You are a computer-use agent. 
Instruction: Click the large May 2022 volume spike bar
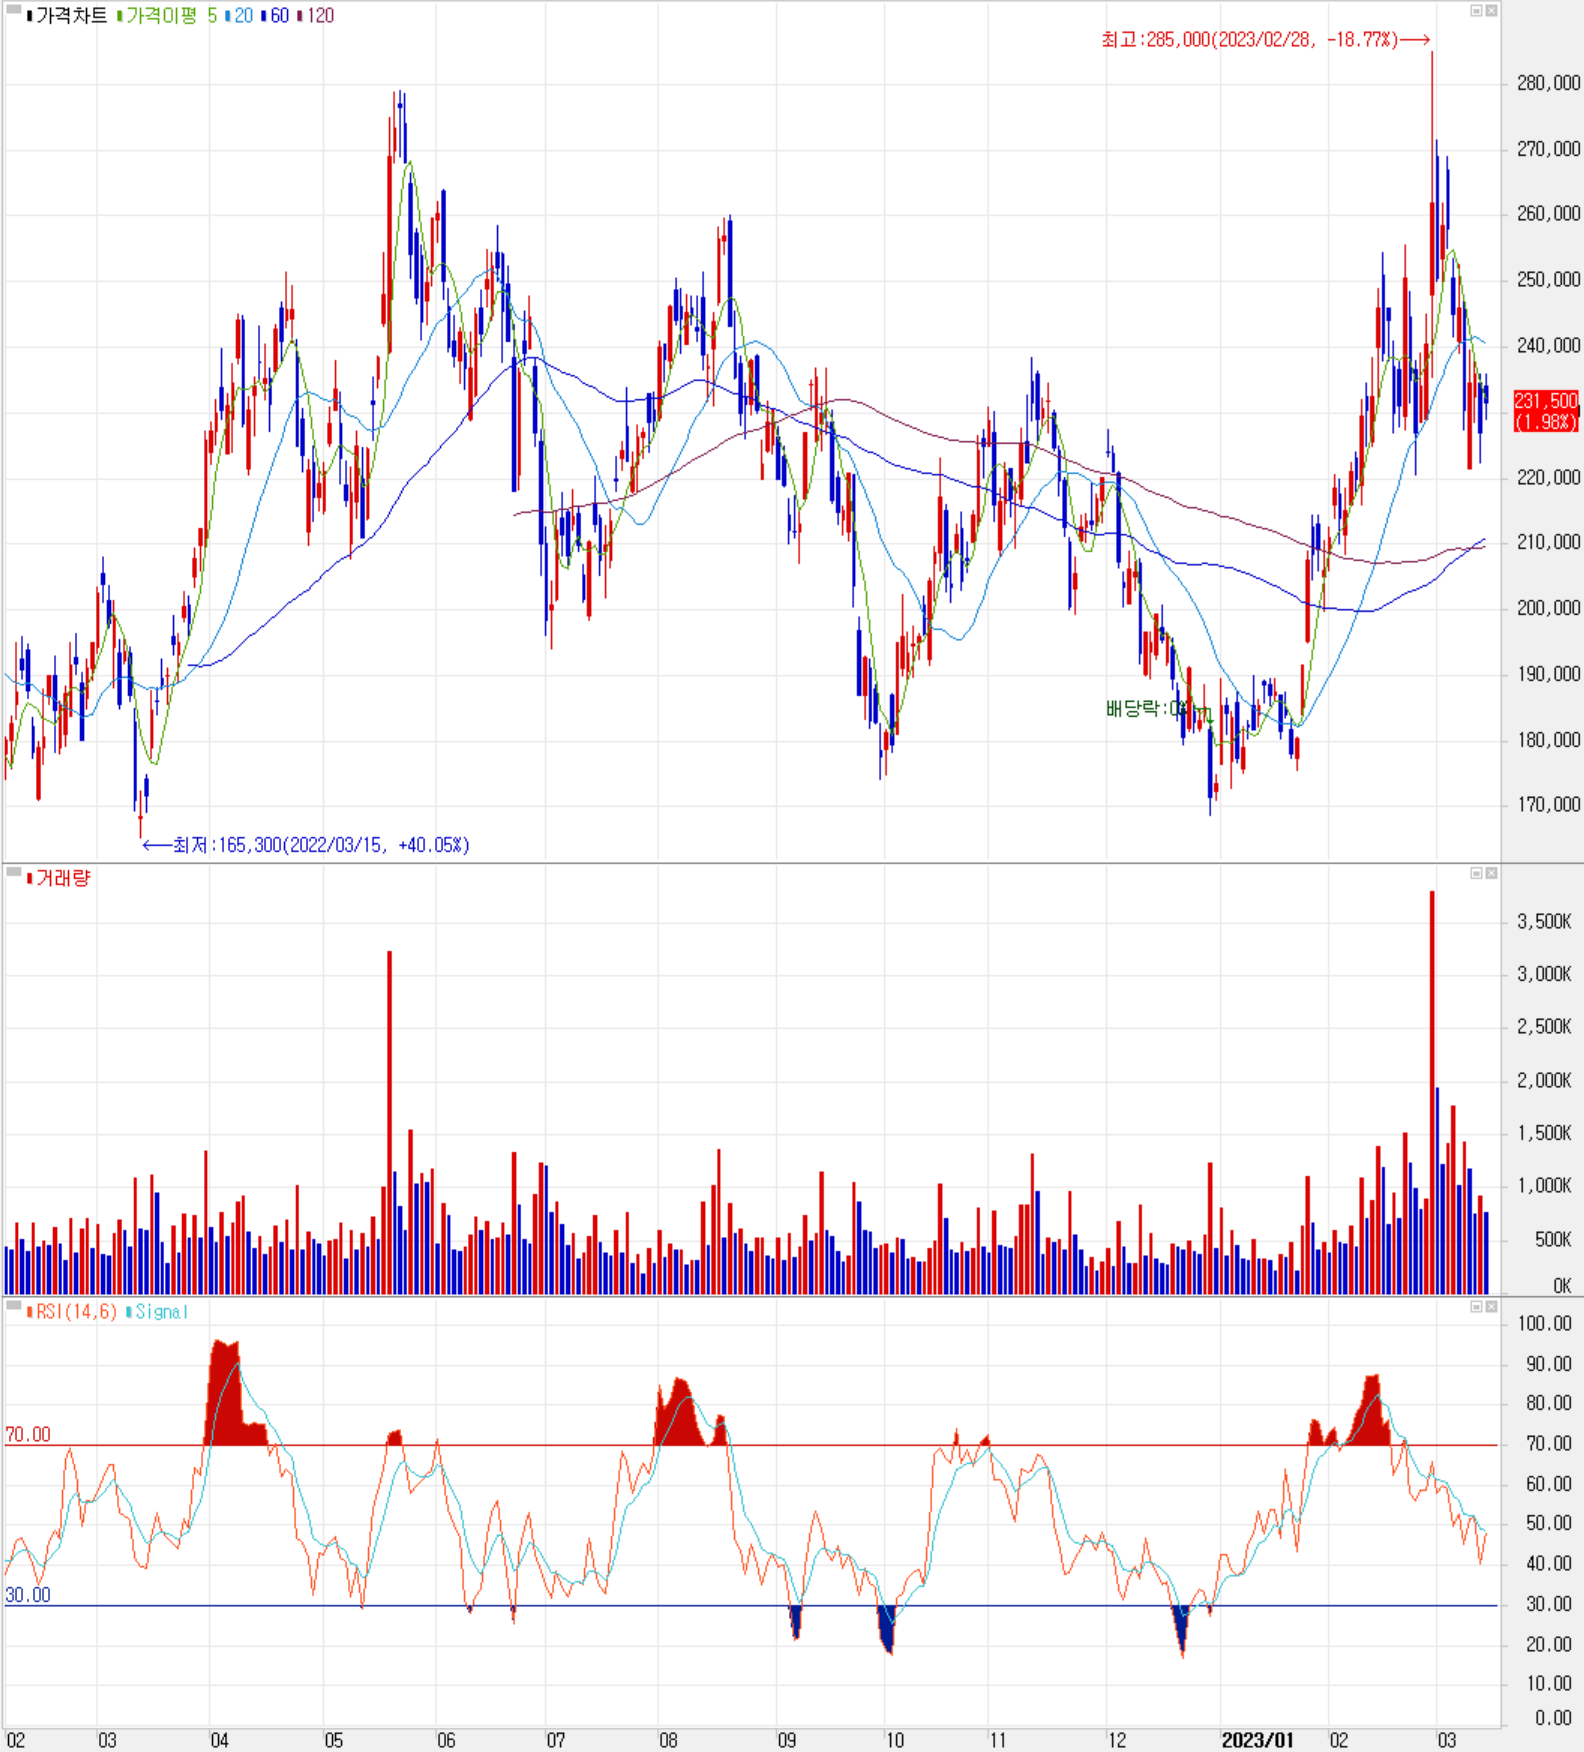(389, 1122)
